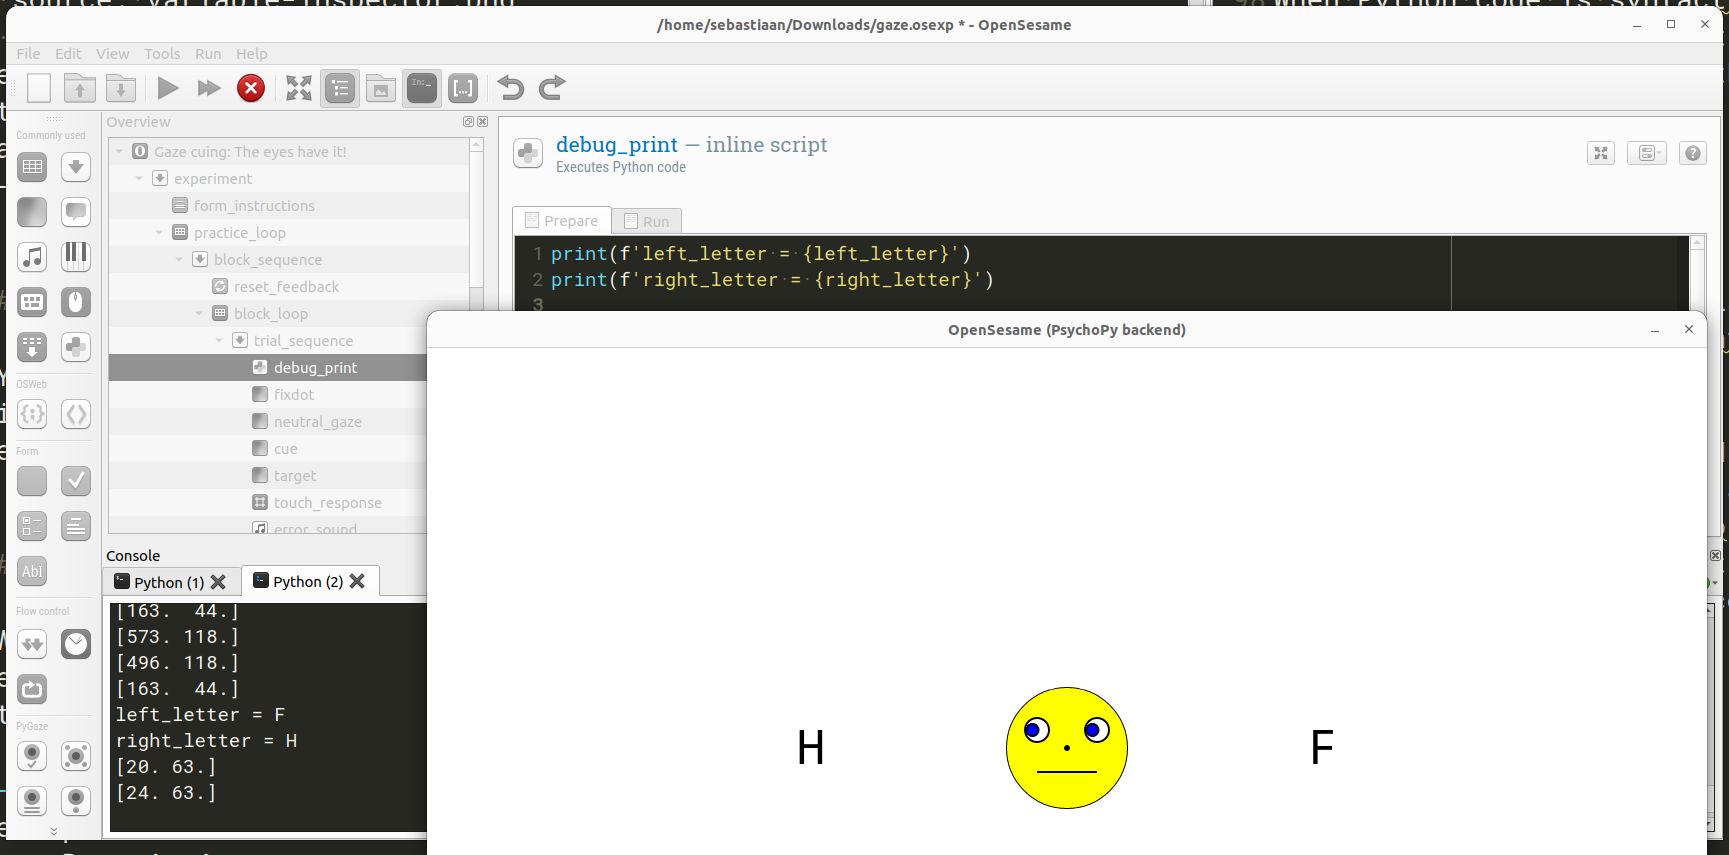Click the undo arrow in toolbar
This screenshot has width=1729, height=855.
point(511,89)
